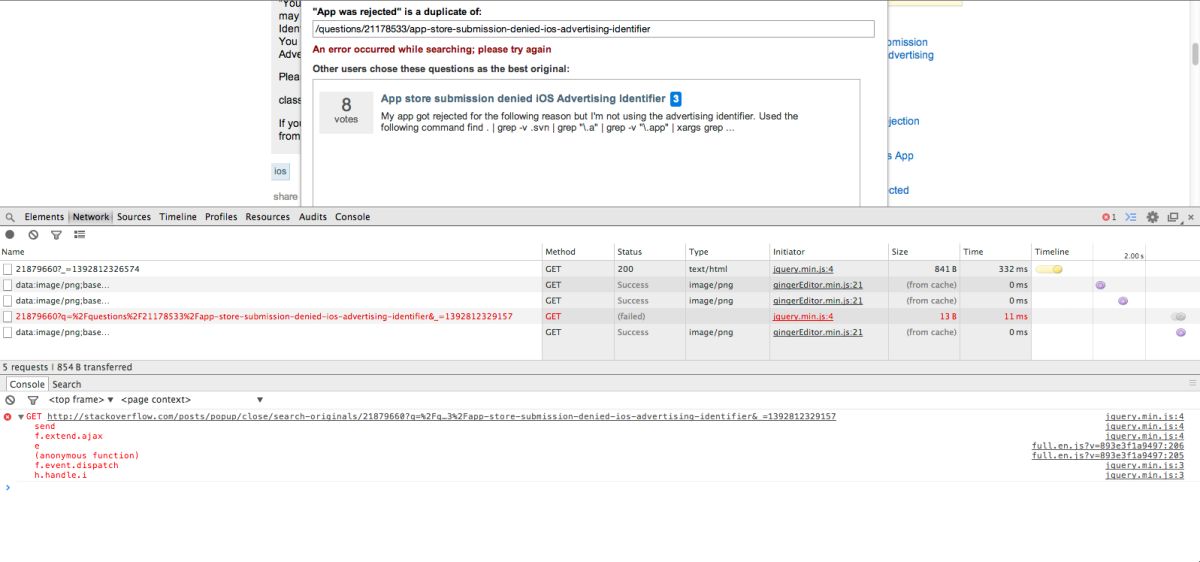Click the red error count indicator

[1108, 217]
